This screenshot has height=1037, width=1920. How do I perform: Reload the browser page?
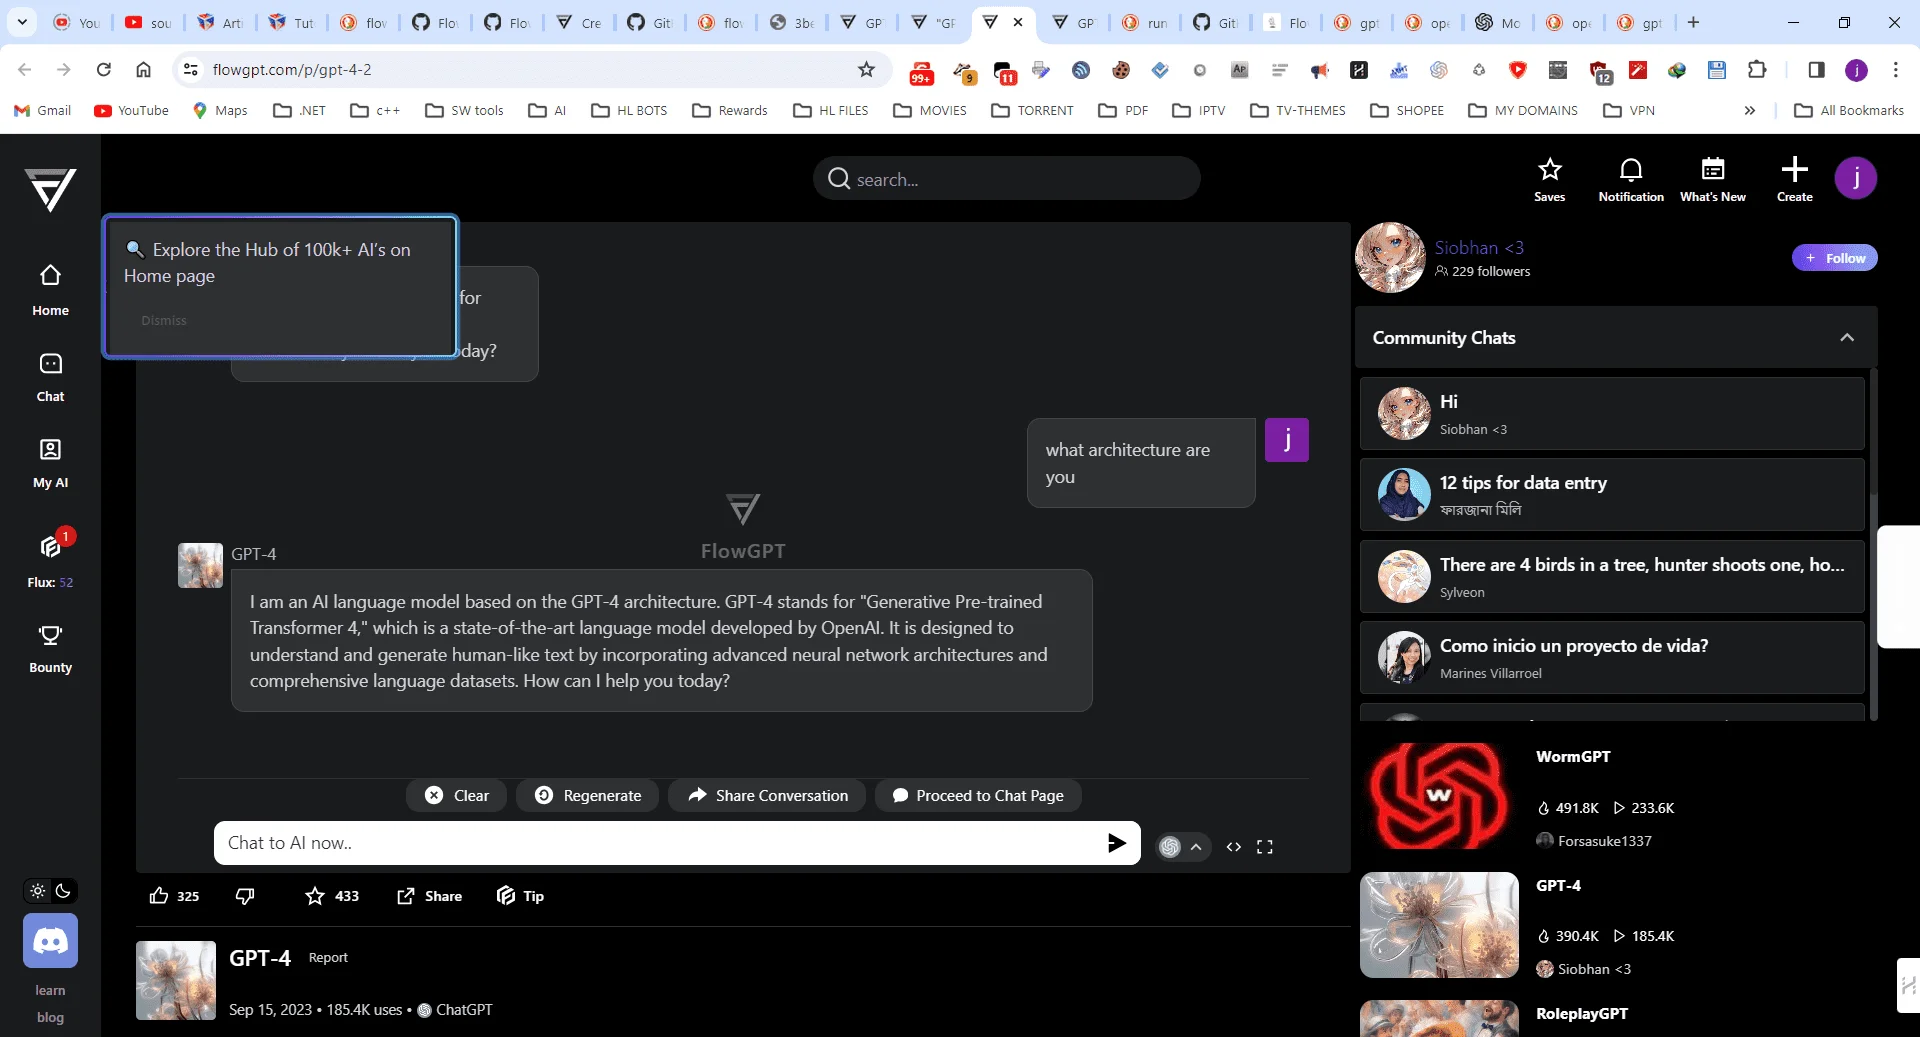coord(103,69)
